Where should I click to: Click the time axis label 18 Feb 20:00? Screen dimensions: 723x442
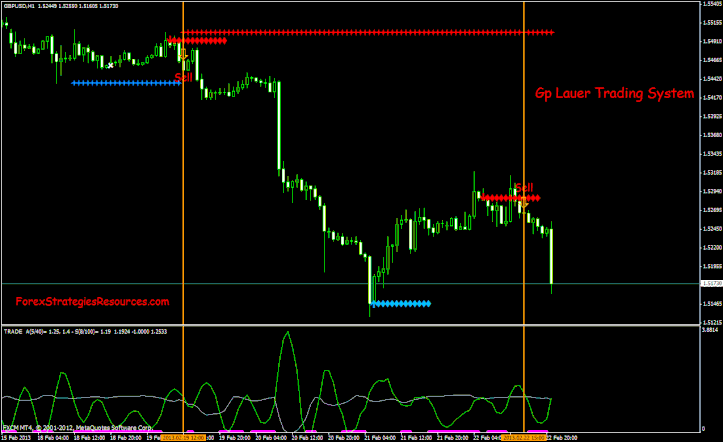(126, 437)
